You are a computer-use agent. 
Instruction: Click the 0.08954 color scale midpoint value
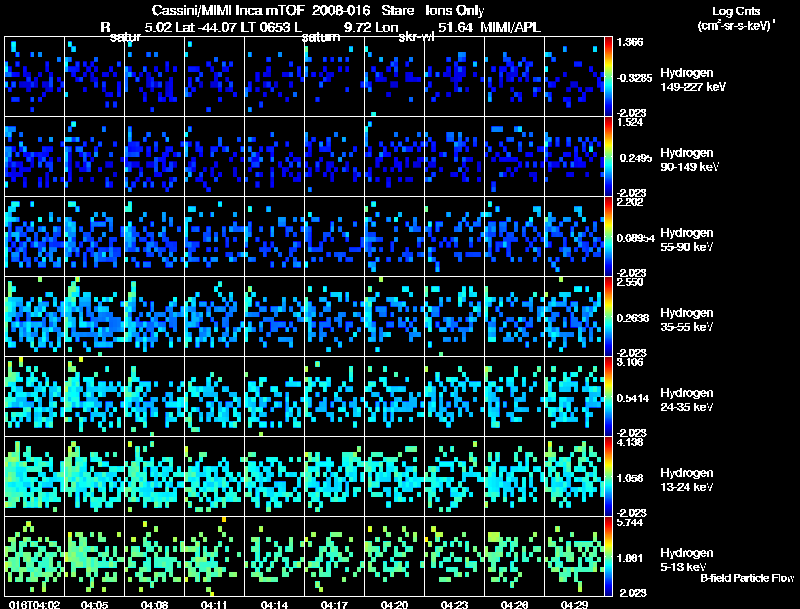tap(636, 238)
